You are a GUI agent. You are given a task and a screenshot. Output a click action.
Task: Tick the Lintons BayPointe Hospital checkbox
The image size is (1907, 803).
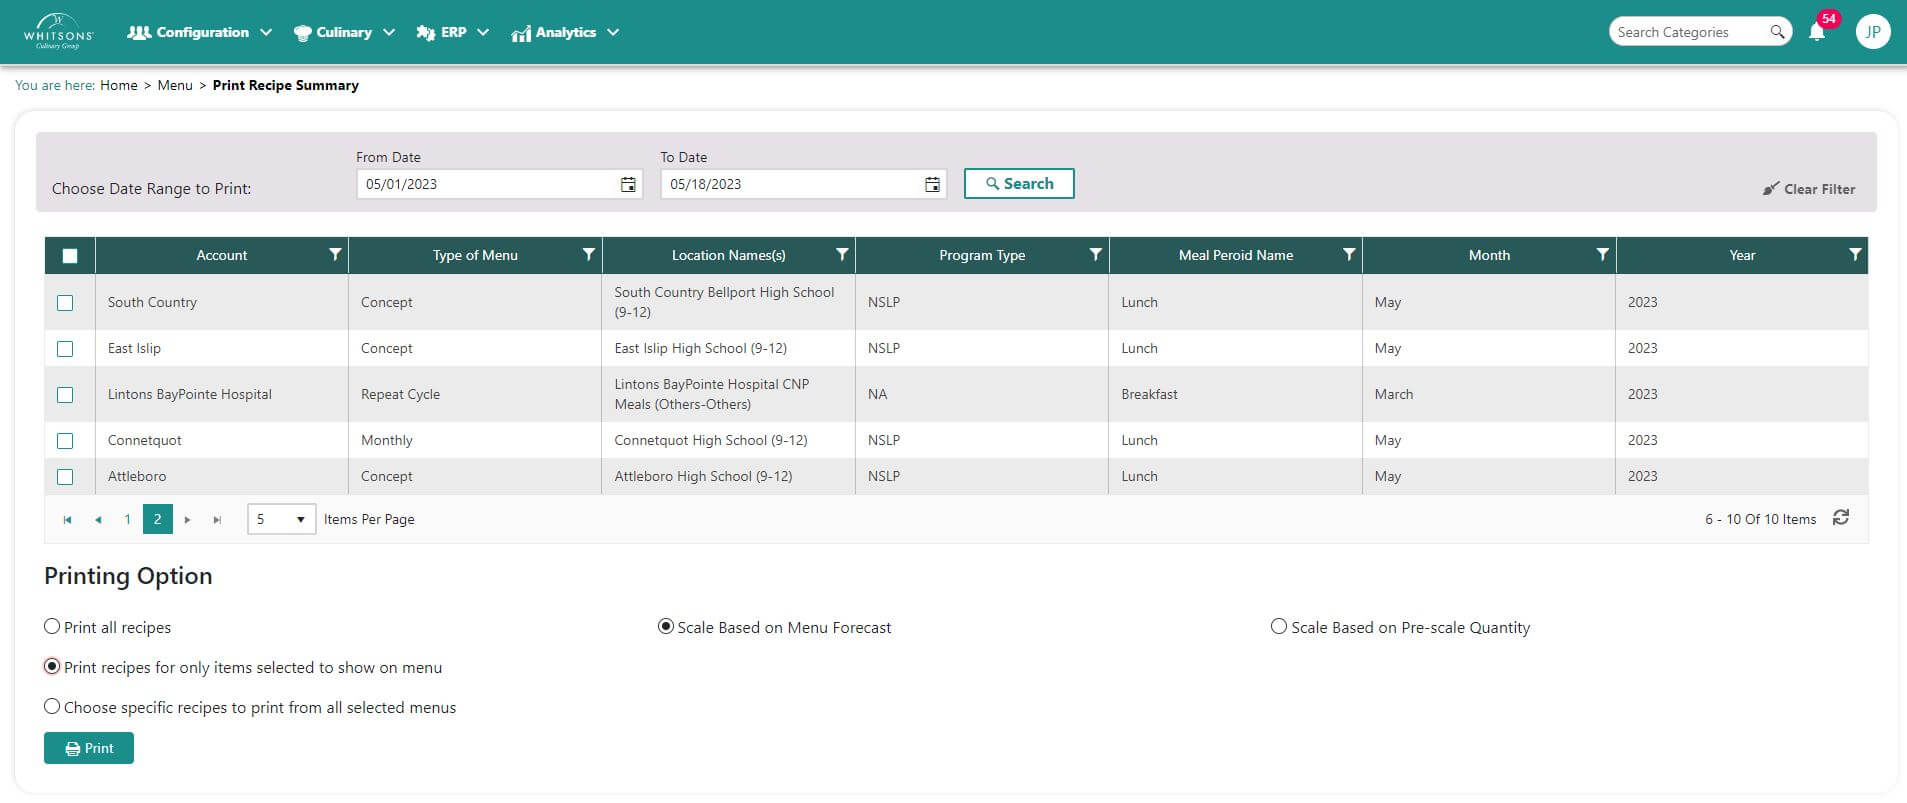[65, 395]
